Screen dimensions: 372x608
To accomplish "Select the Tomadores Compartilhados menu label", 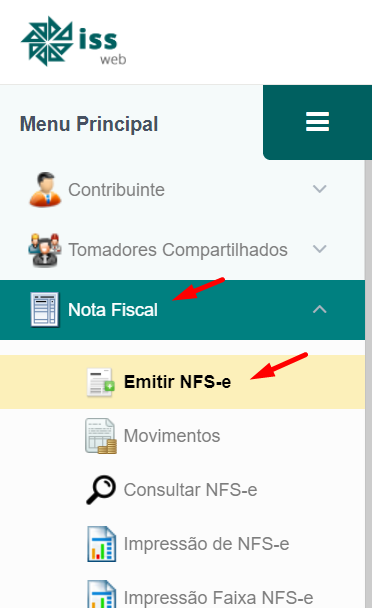I will 178,250.
